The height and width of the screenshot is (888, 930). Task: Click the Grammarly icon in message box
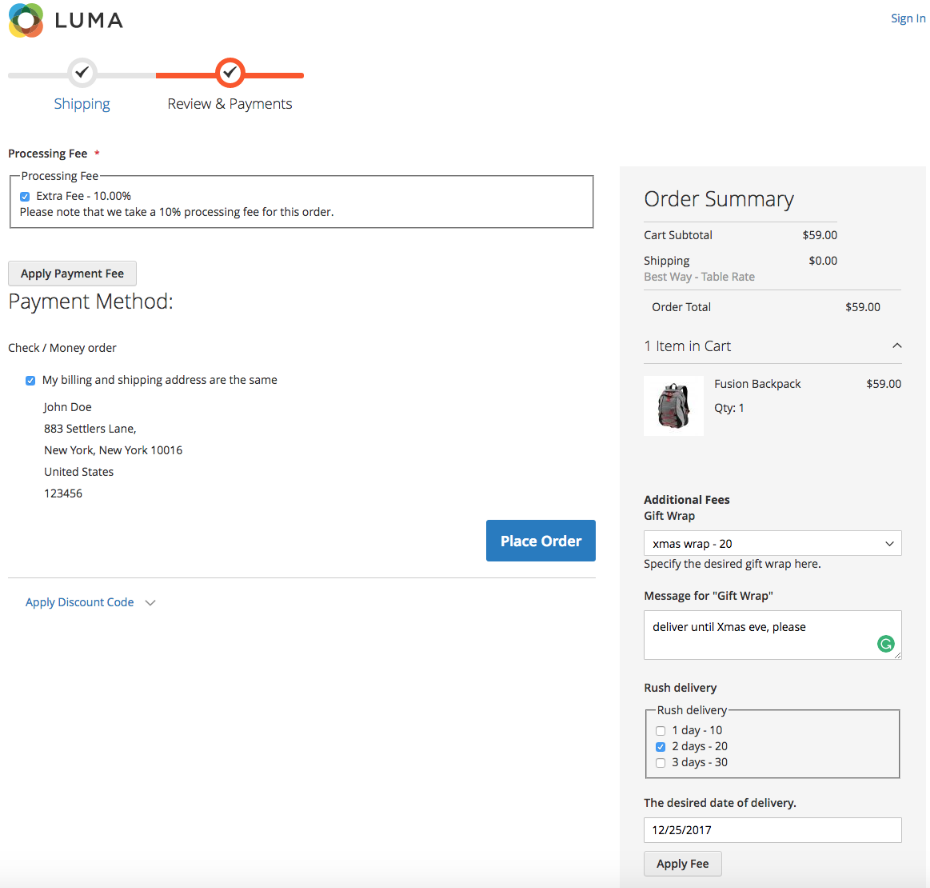[886, 644]
